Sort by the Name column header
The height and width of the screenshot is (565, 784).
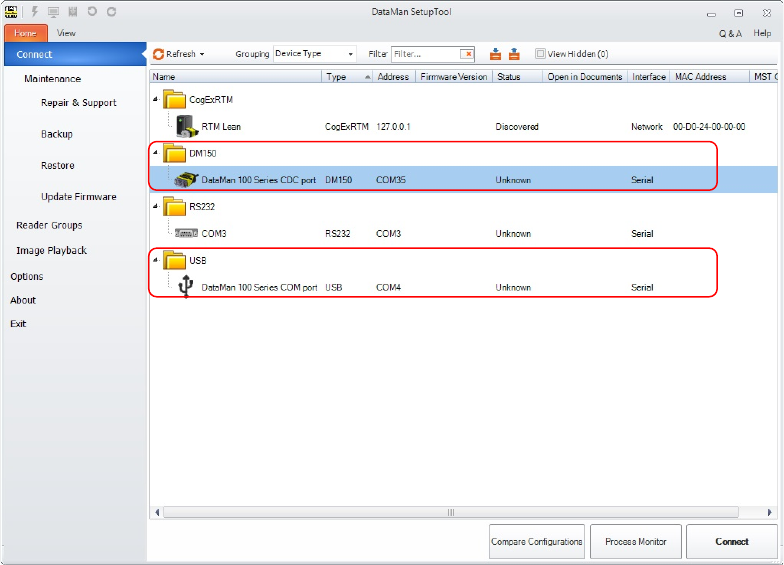(x=236, y=76)
